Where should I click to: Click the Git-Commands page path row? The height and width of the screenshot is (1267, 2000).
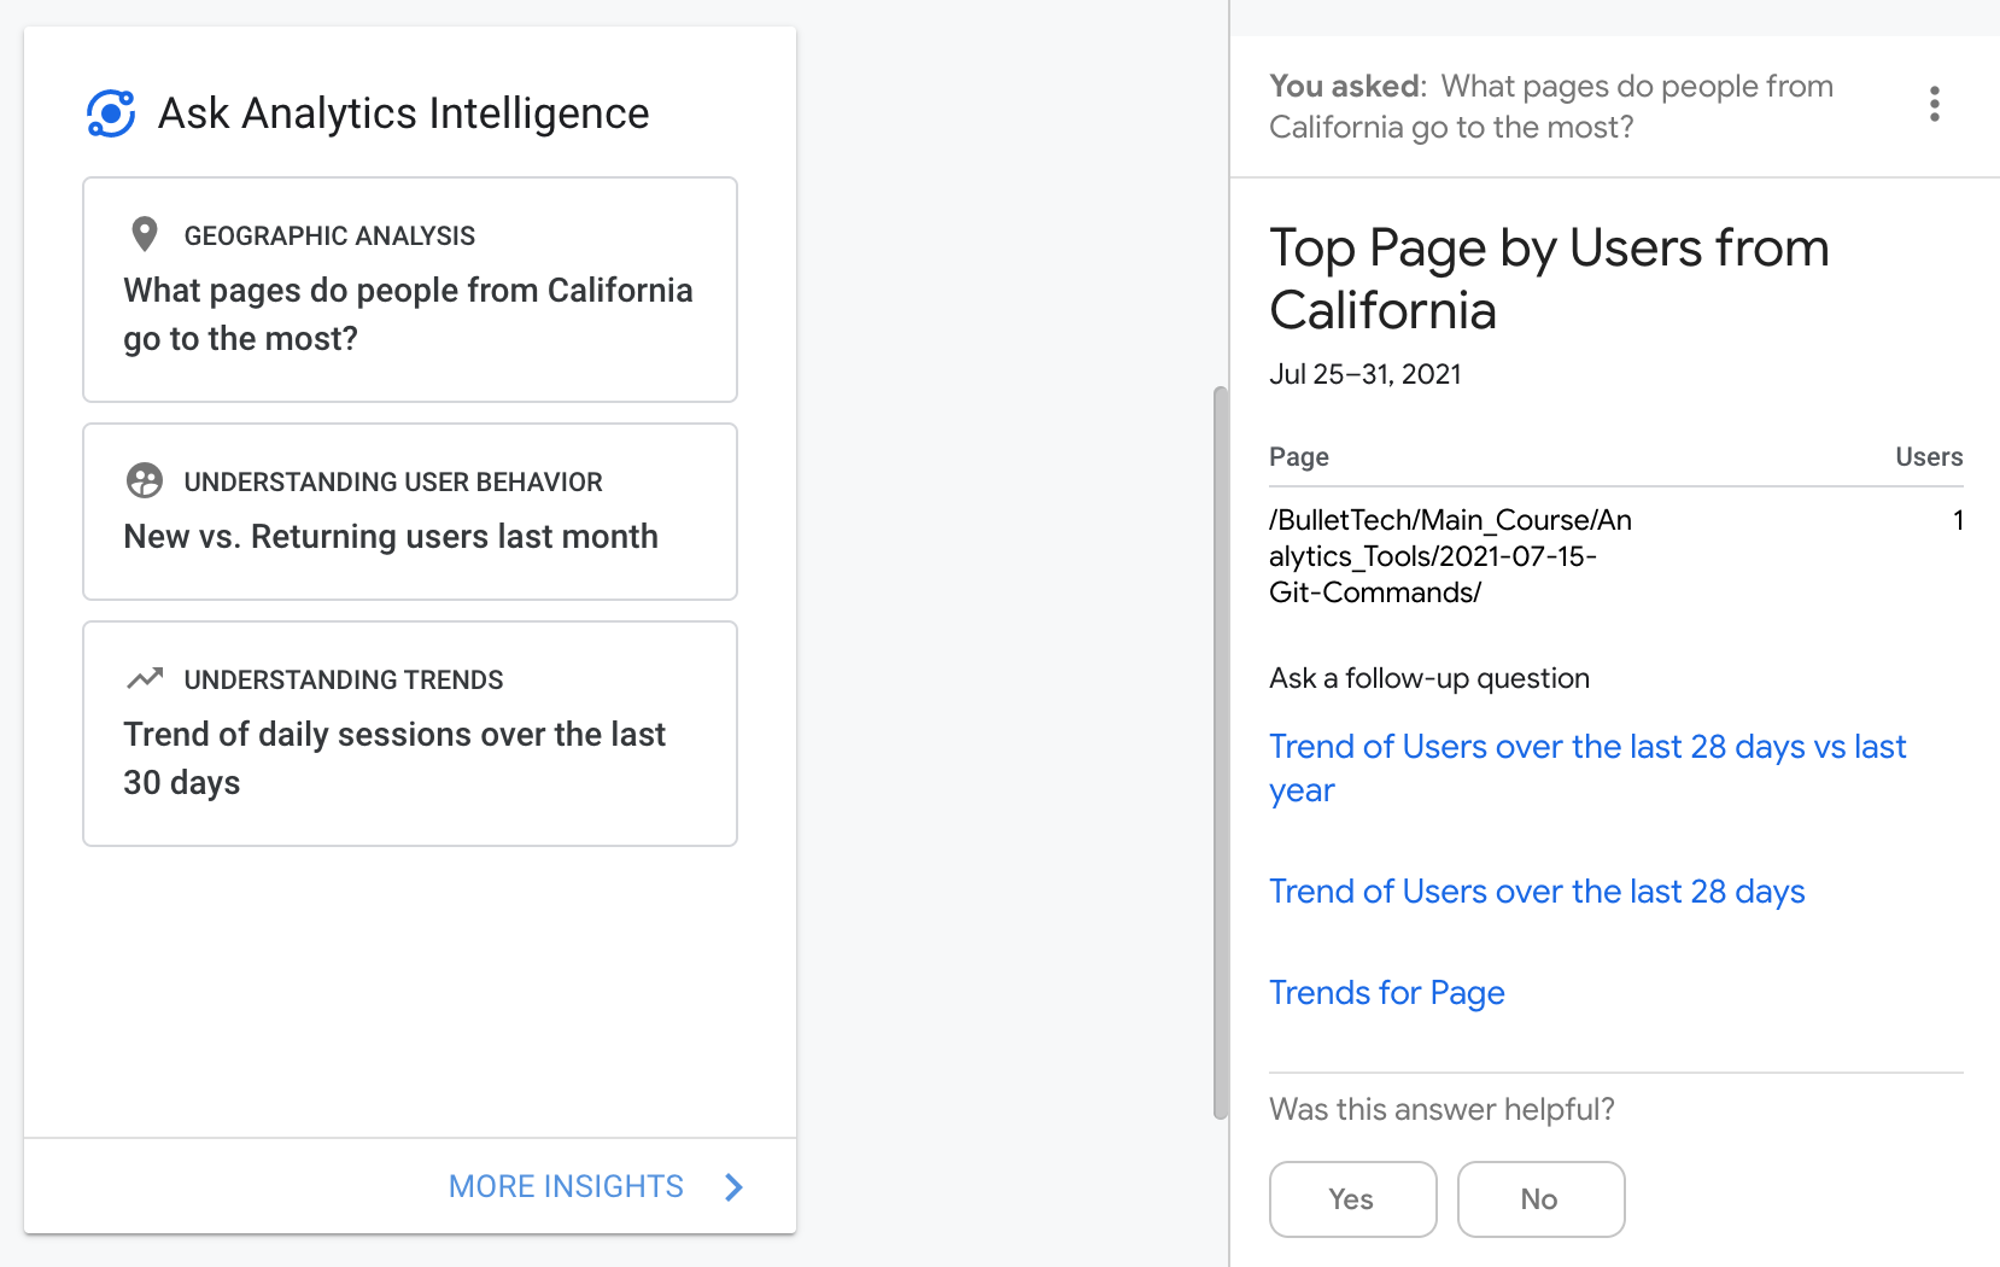point(1616,556)
